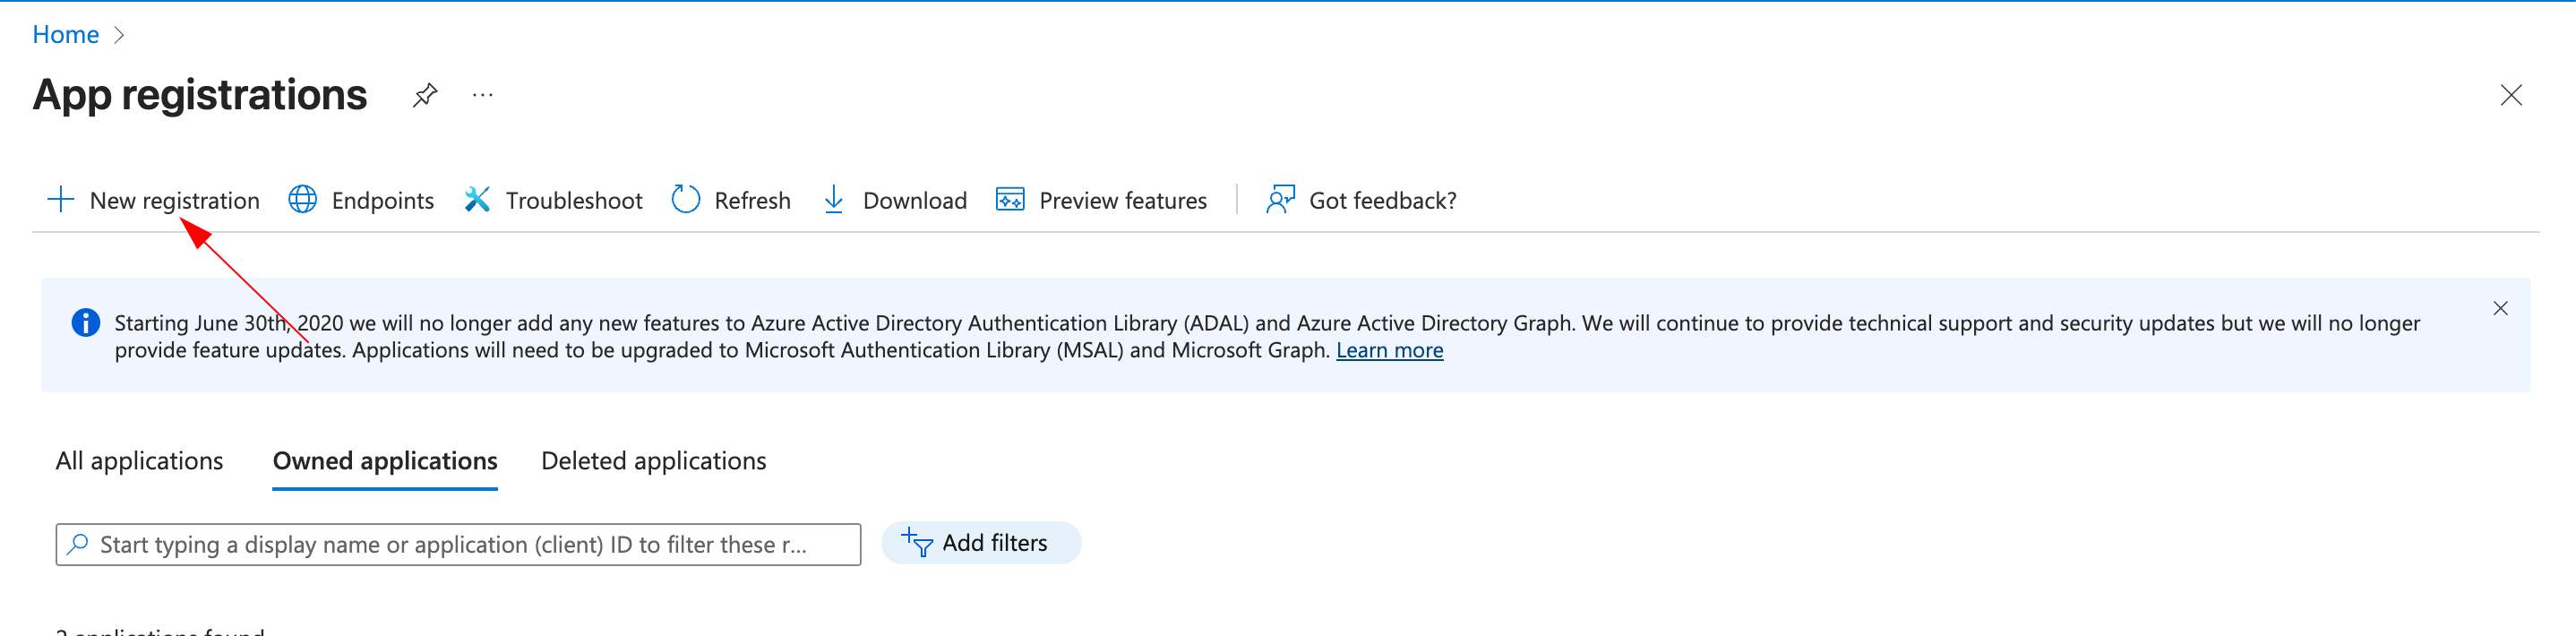The height and width of the screenshot is (636, 2576).
Task: Click the New registration plus icon
Action: pyautogui.click(x=61, y=200)
